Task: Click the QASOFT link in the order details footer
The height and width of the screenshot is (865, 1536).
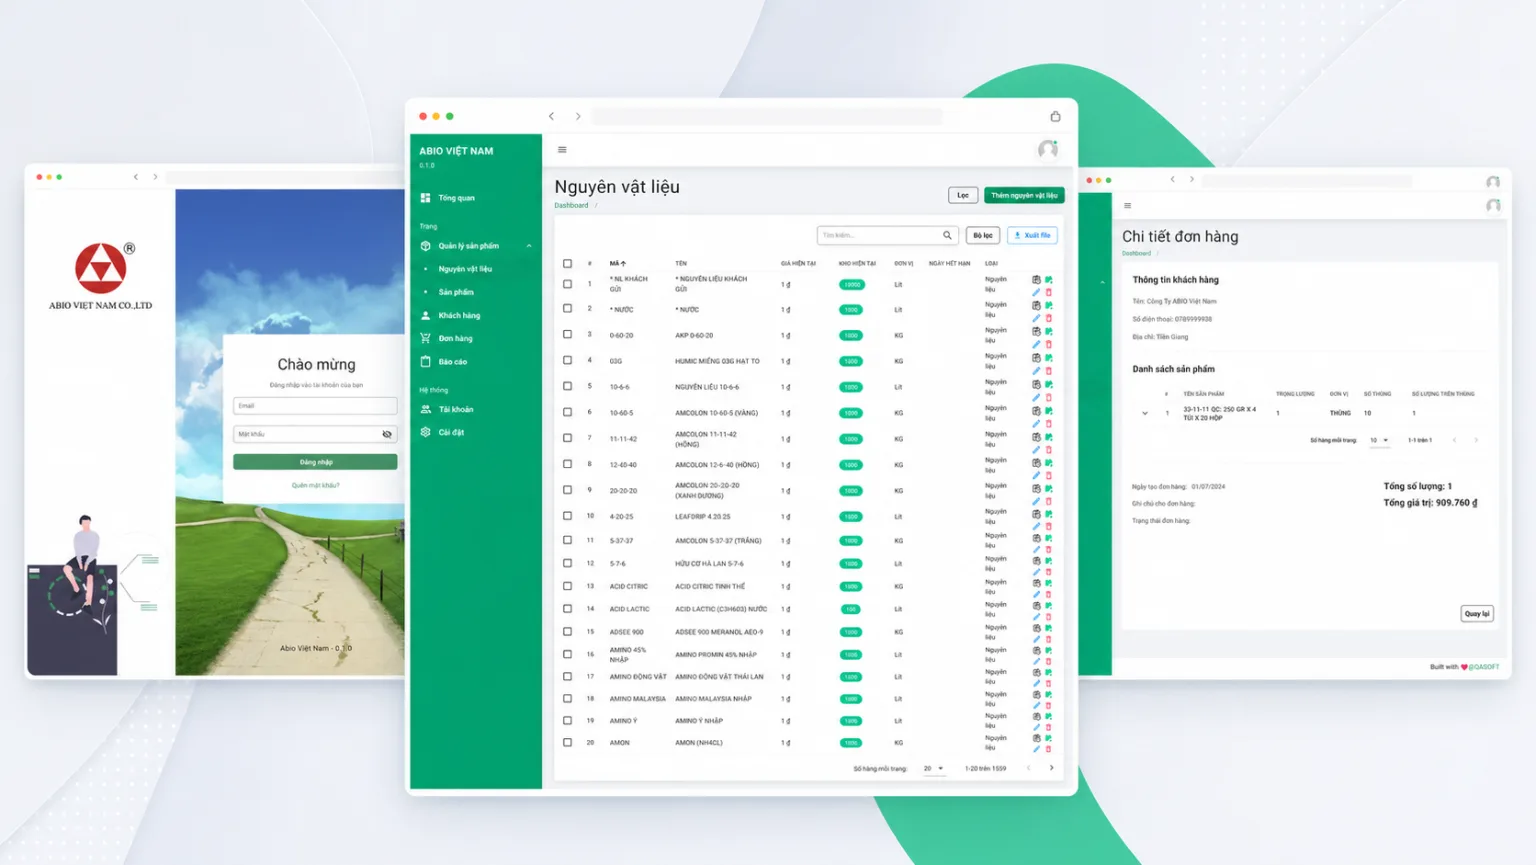Action: tap(1484, 667)
